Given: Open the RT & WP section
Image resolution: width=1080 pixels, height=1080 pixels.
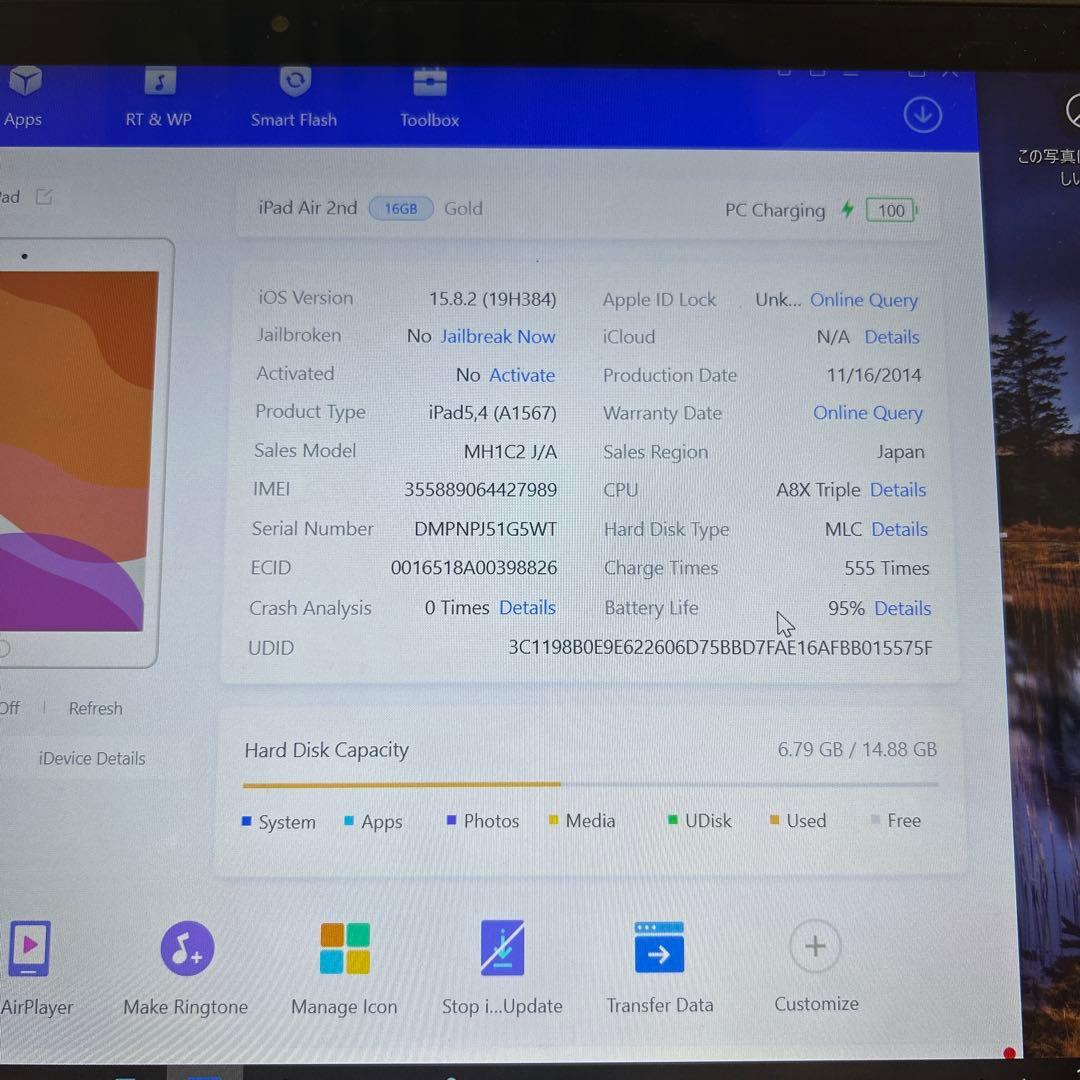Looking at the screenshot, I should click(158, 98).
